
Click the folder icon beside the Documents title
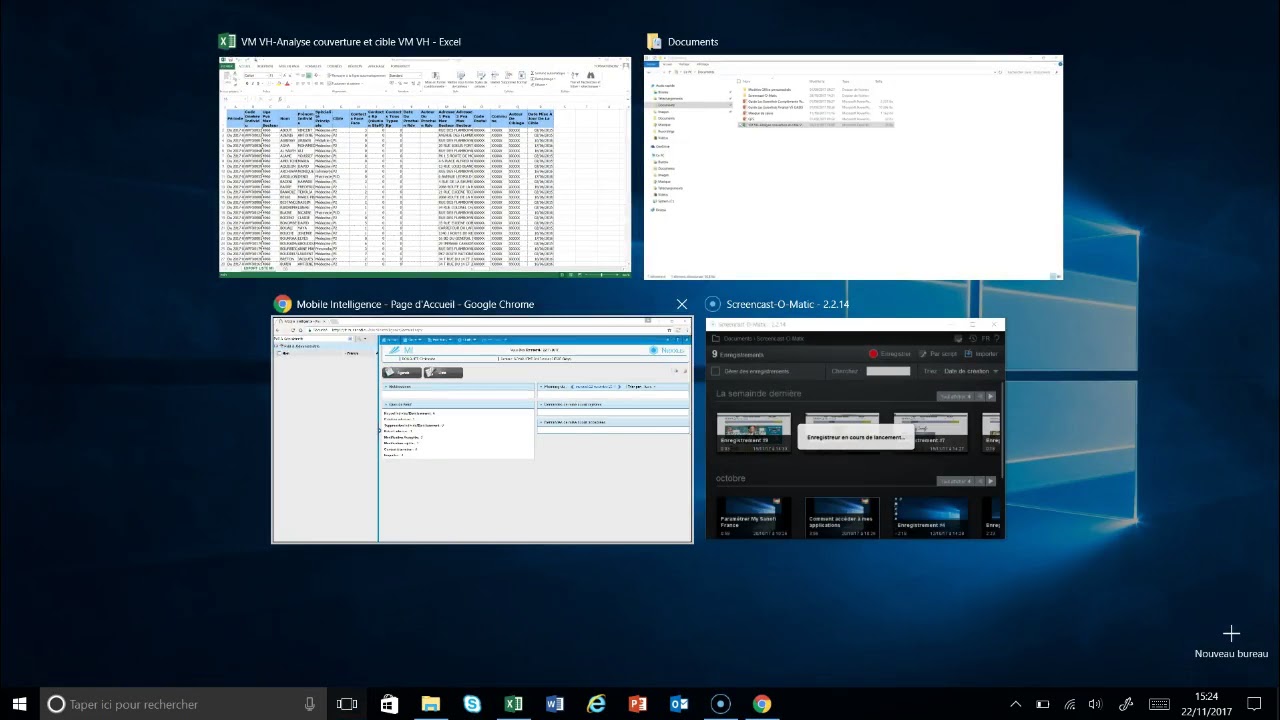coord(654,42)
